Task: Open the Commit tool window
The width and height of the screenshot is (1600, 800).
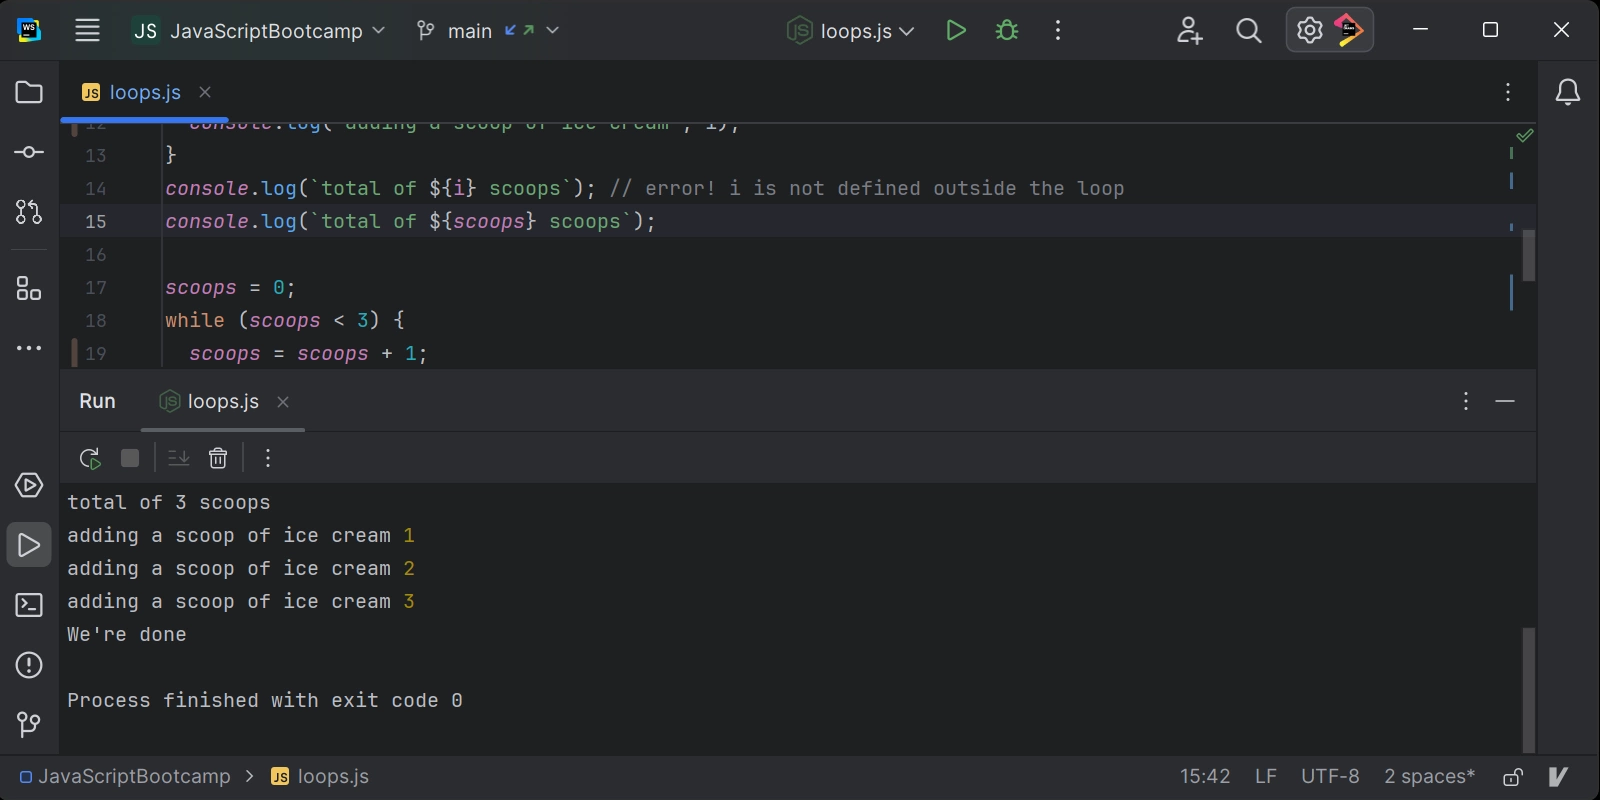Action: coord(29,152)
